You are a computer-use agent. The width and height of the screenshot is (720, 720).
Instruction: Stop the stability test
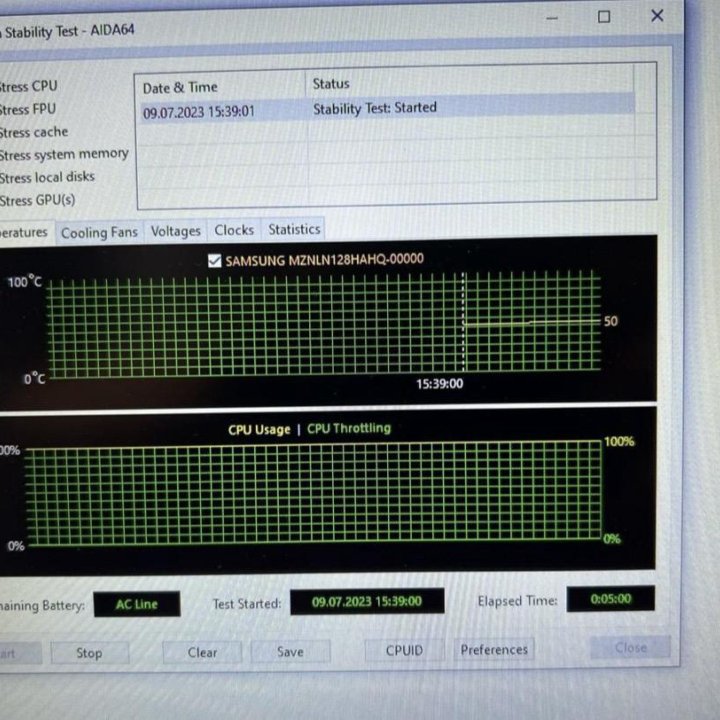pyautogui.click(x=90, y=652)
